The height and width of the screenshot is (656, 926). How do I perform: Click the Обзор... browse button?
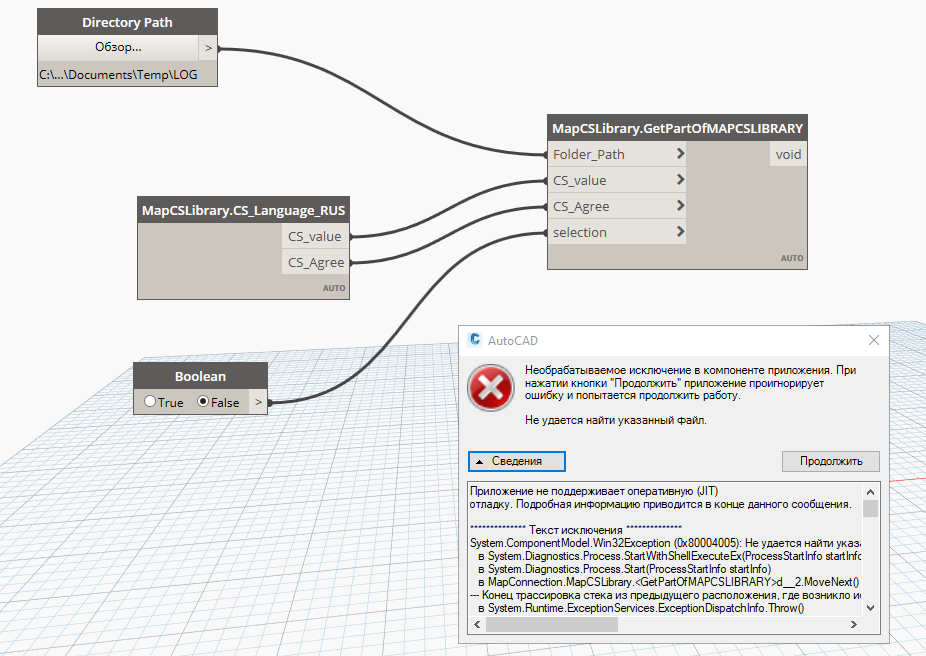coord(118,47)
